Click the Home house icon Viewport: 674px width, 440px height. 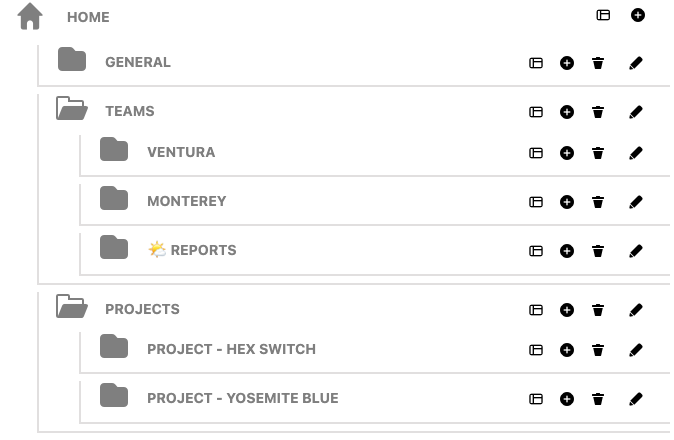pos(31,16)
